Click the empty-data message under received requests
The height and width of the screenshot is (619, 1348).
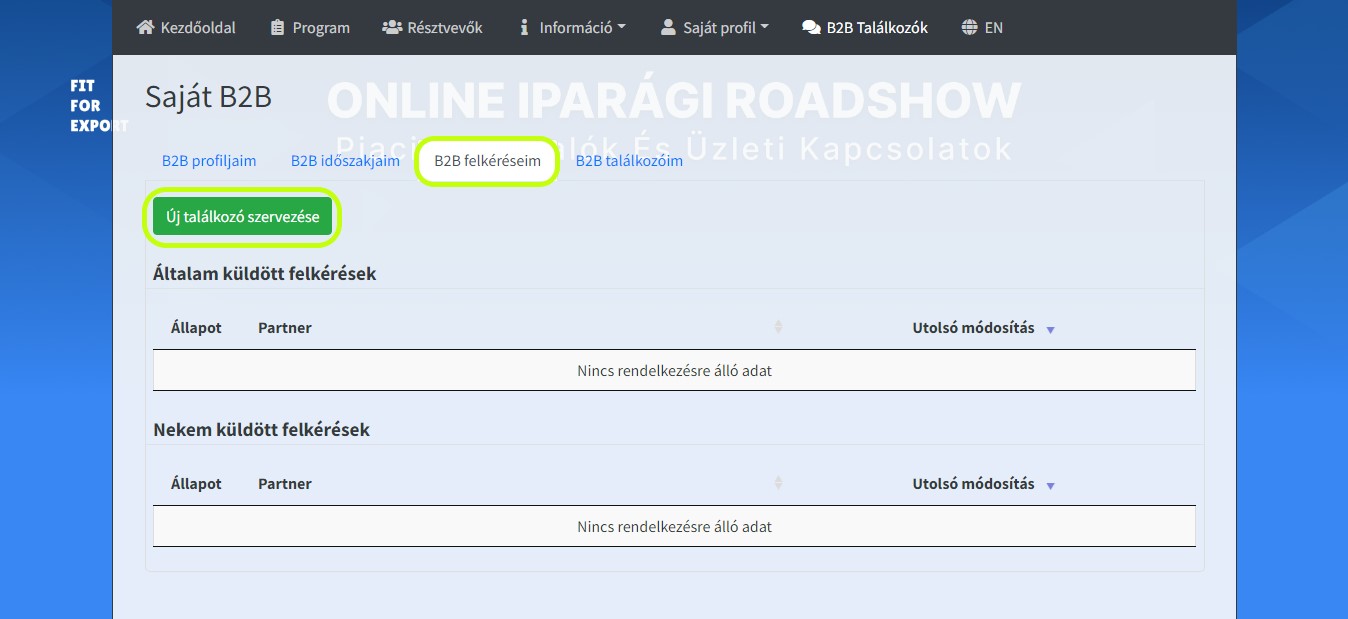[x=674, y=527]
